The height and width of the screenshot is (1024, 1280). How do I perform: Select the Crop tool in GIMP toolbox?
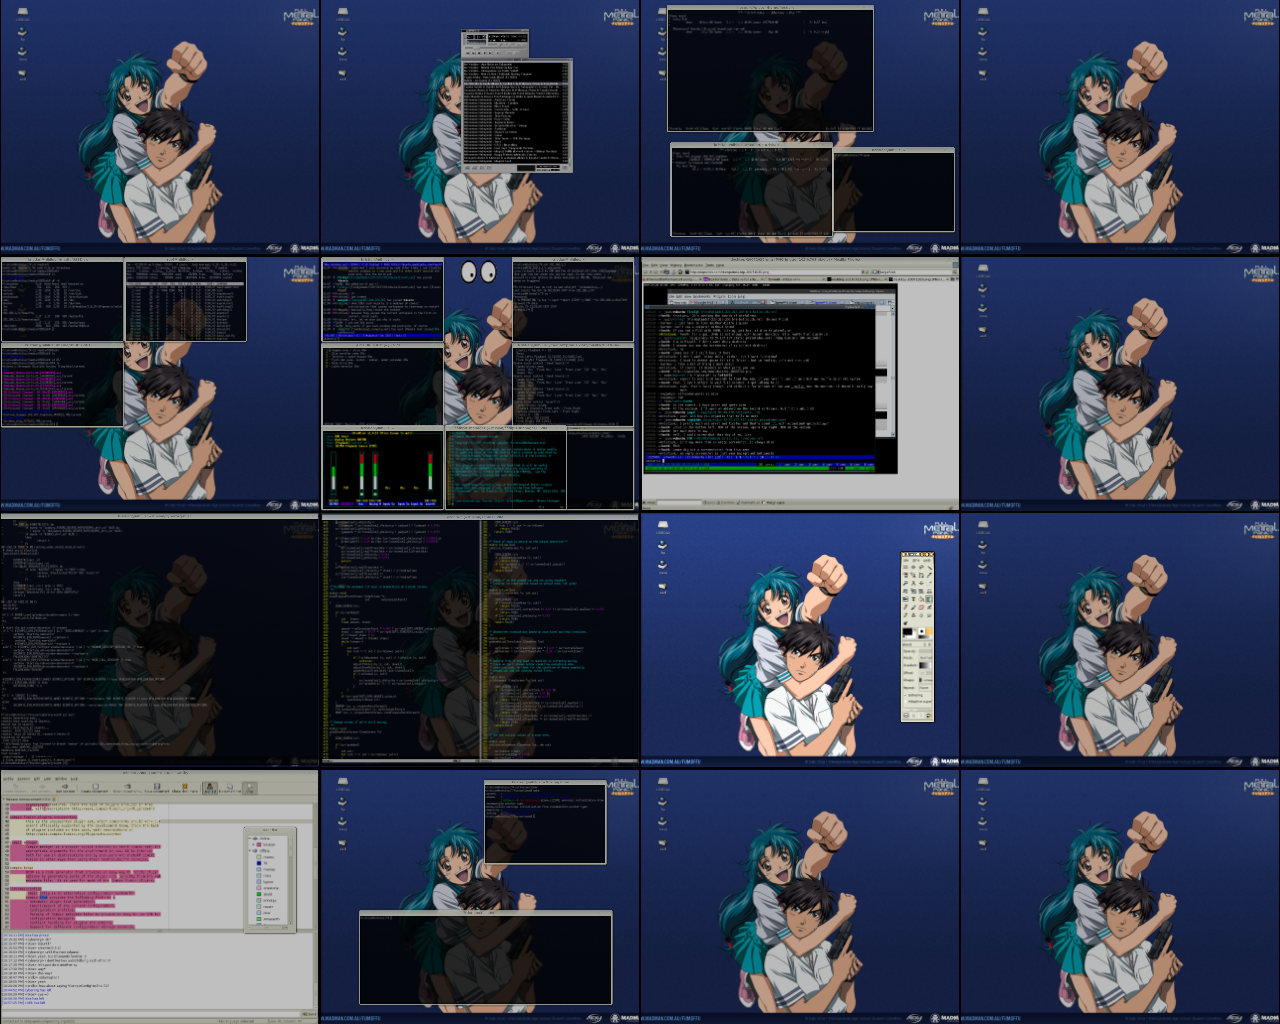929,583
